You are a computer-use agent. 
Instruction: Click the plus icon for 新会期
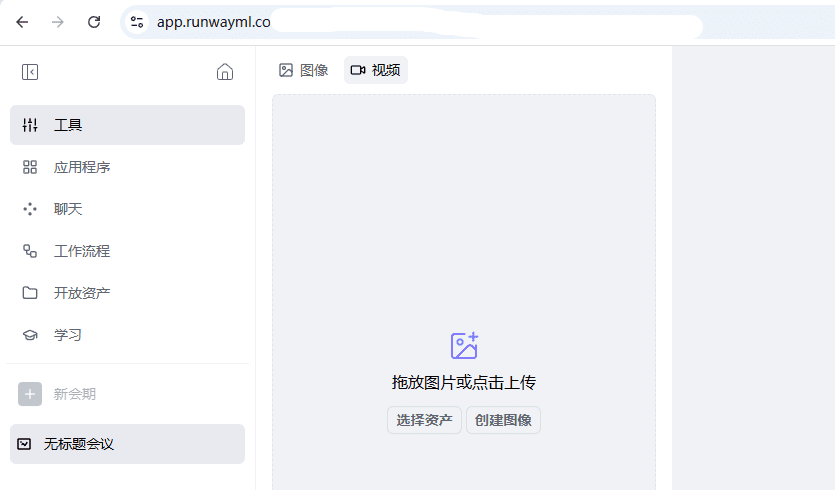pos(30,394)
